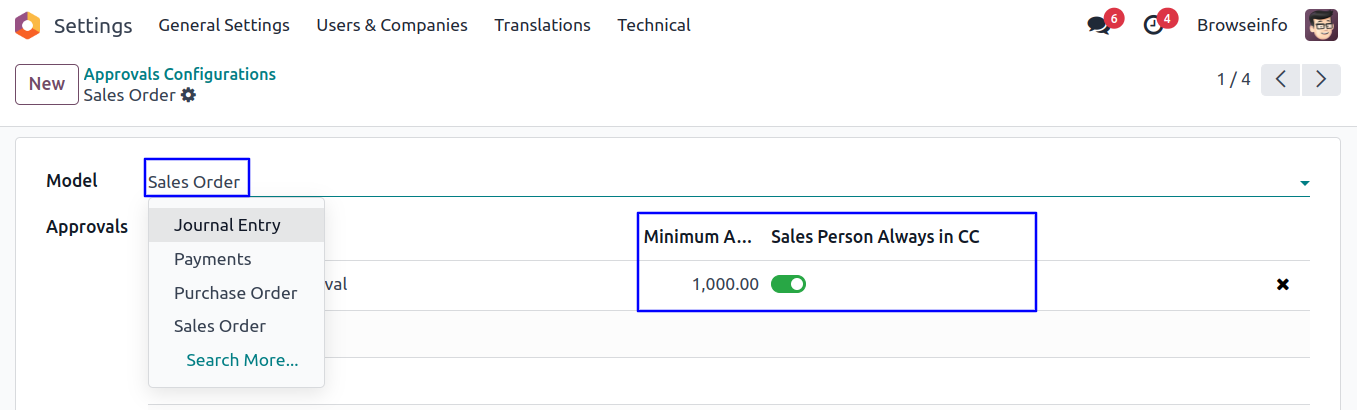This screenshot has width=1357, height=410.
Task: Click the Model dropdown caret arrow
Action: (1304, 183)
